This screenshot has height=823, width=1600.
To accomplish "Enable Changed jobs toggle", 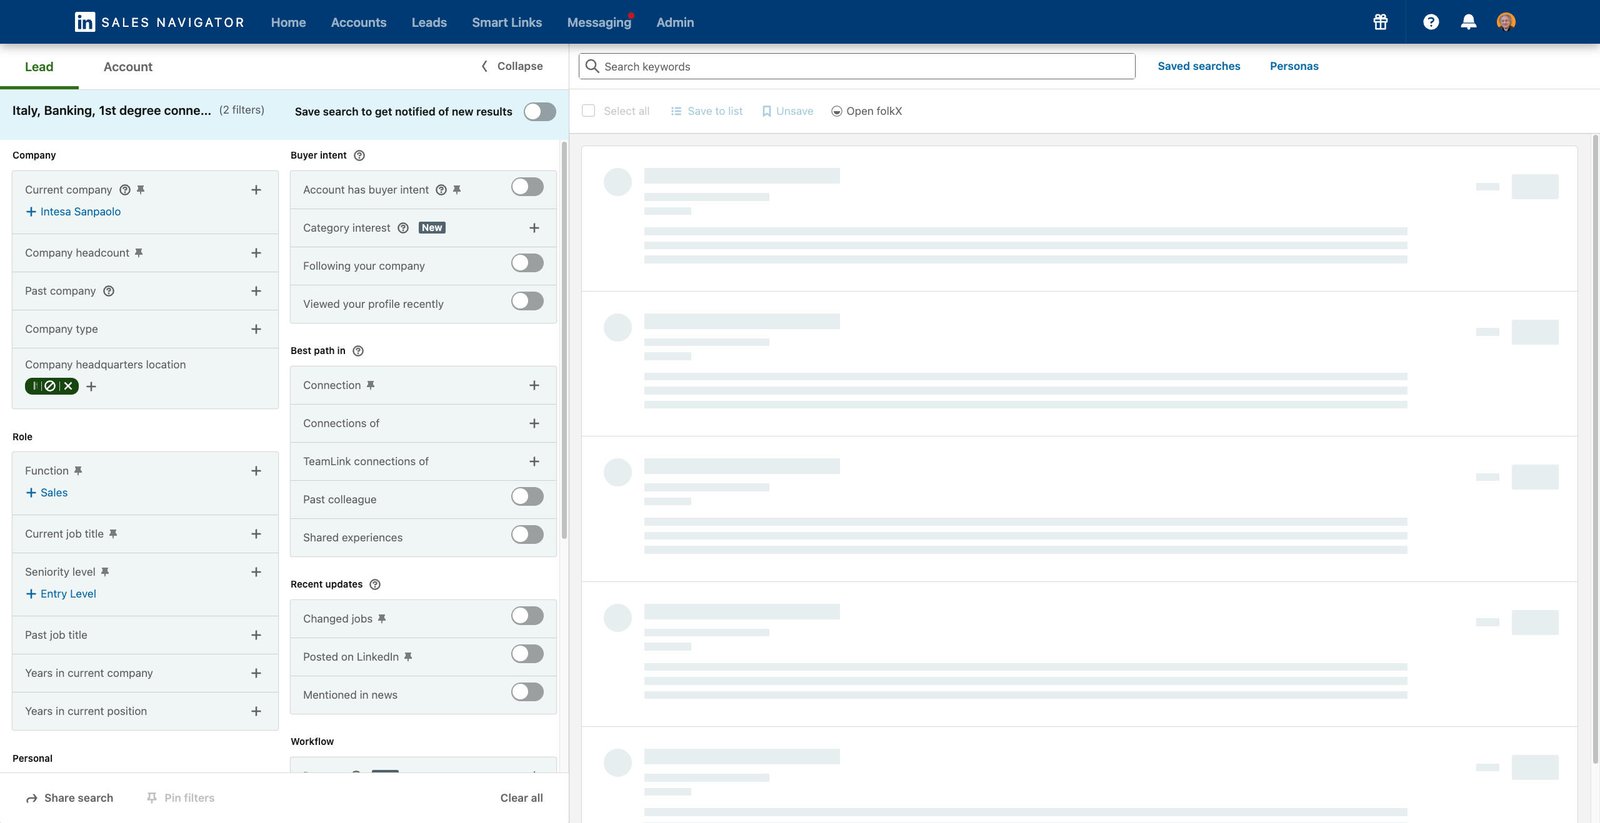I will click(527, 616).
